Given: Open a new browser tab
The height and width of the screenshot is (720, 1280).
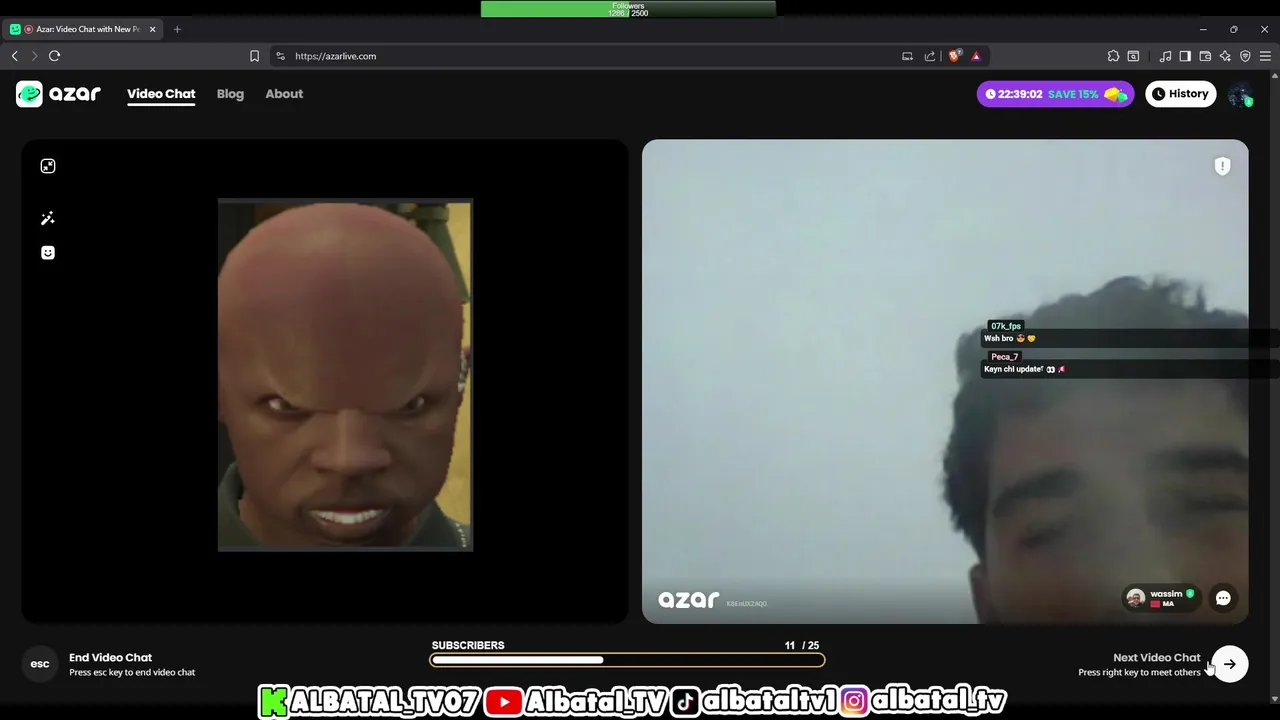Looking at the screenshot, I should (177, 29).
